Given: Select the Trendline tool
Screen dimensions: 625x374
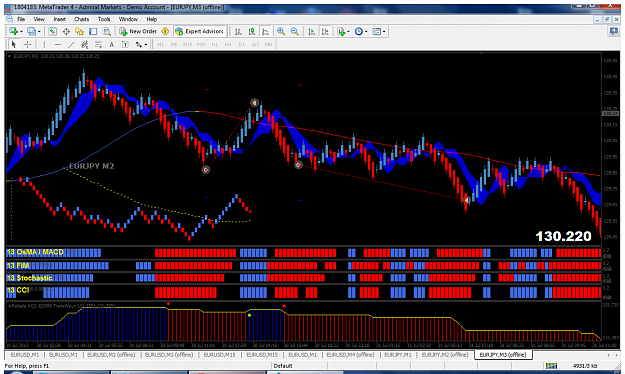Looking at the screenshot, I should (x=71, y=44).
